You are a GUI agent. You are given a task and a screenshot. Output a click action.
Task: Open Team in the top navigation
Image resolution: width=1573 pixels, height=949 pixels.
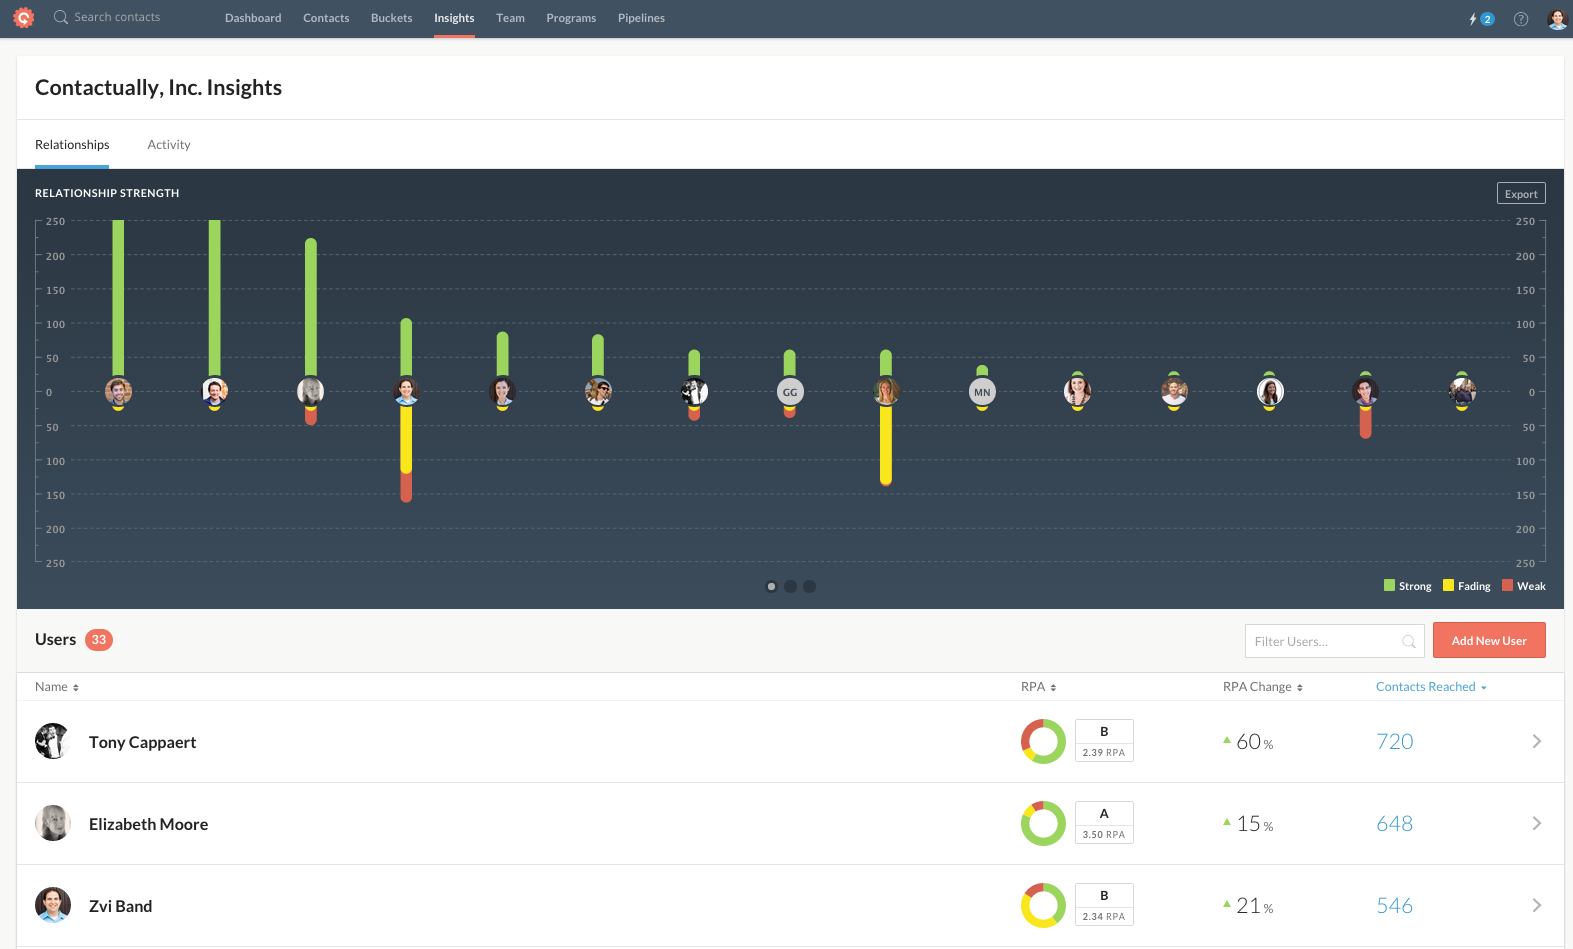point(510,18)
